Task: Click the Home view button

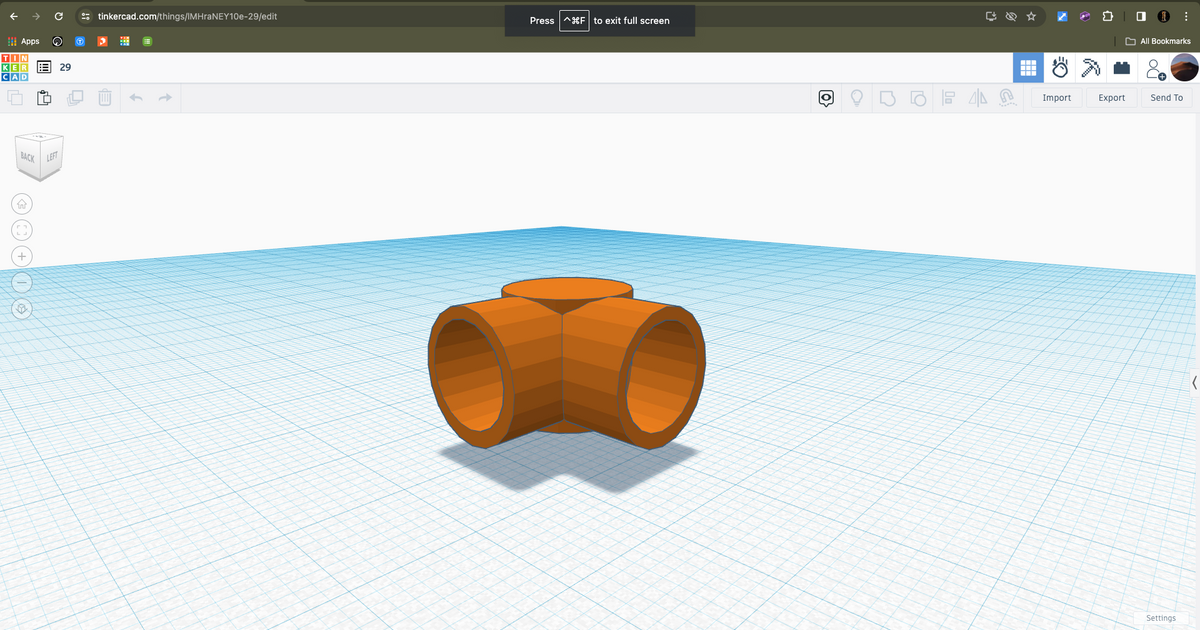Action: [x=22, y=204]
